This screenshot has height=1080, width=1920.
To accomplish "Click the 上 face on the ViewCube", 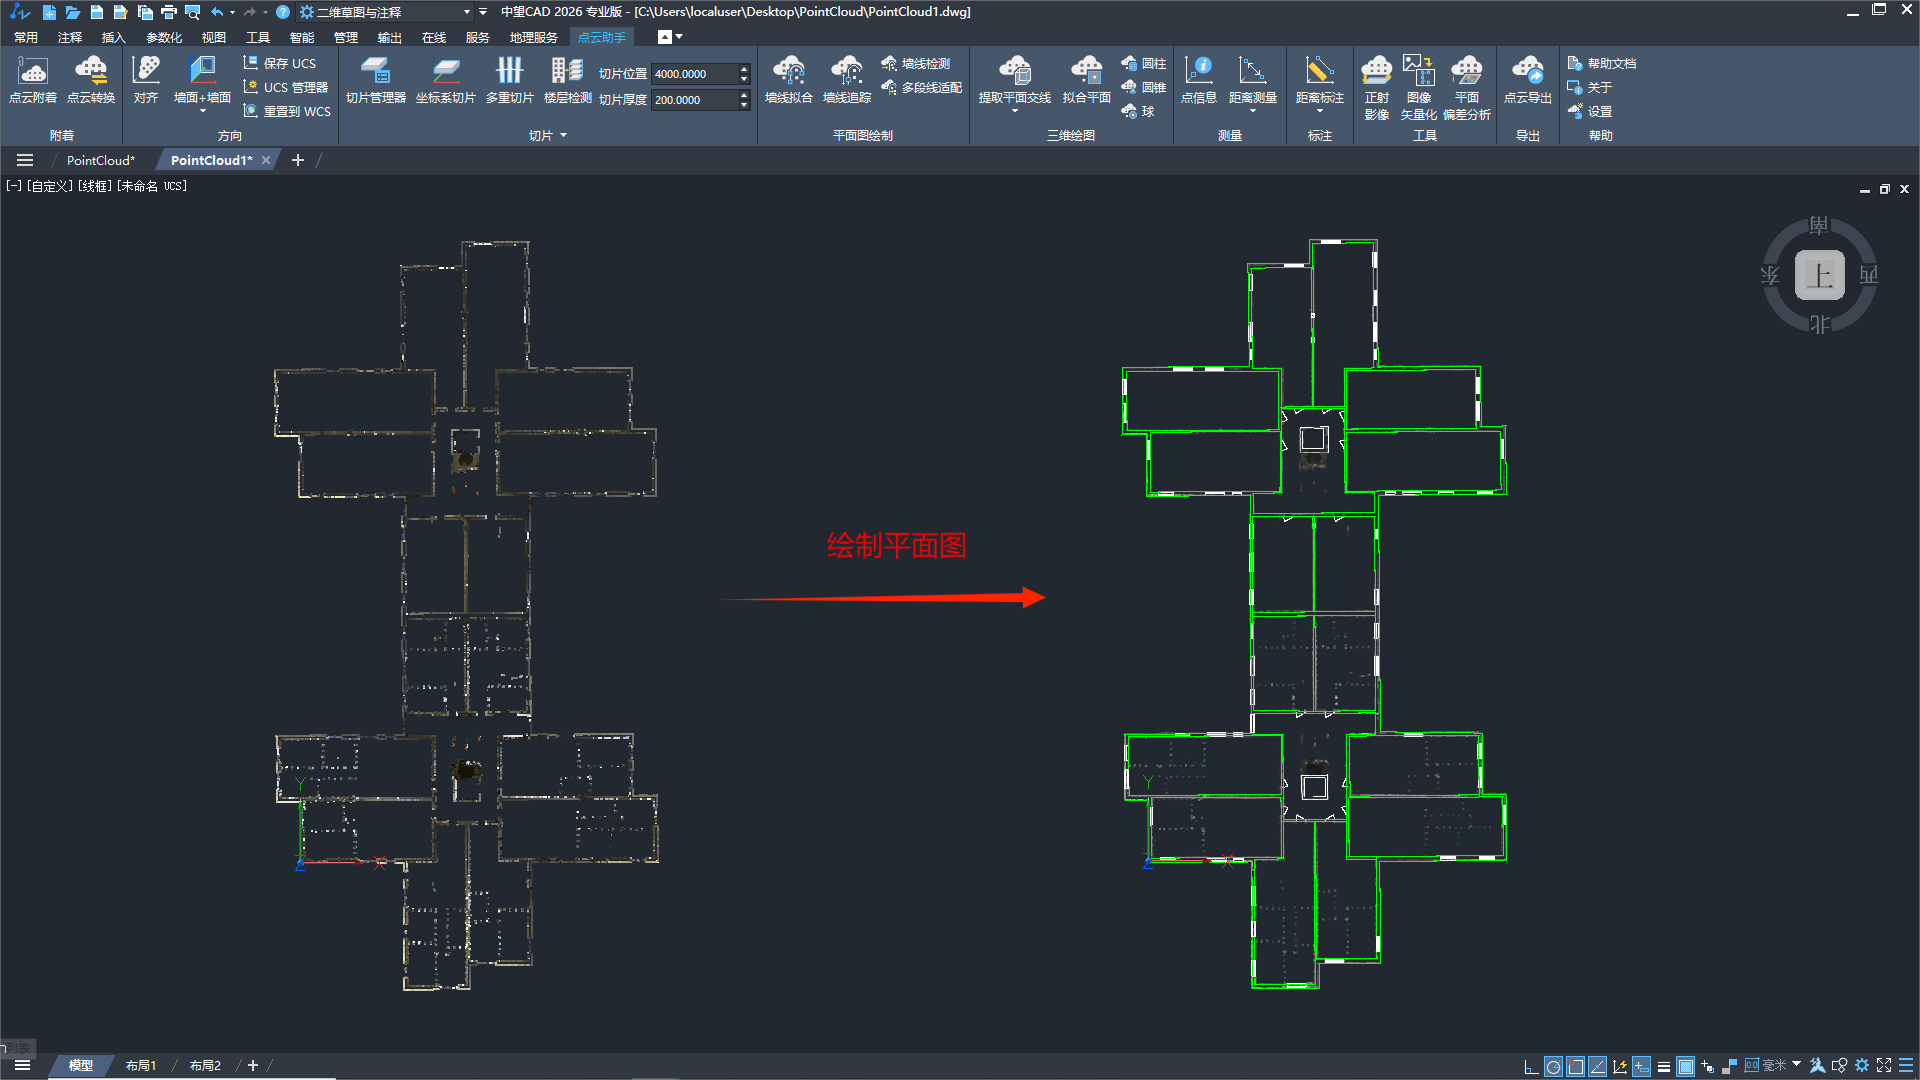I will pos(1819,275).
